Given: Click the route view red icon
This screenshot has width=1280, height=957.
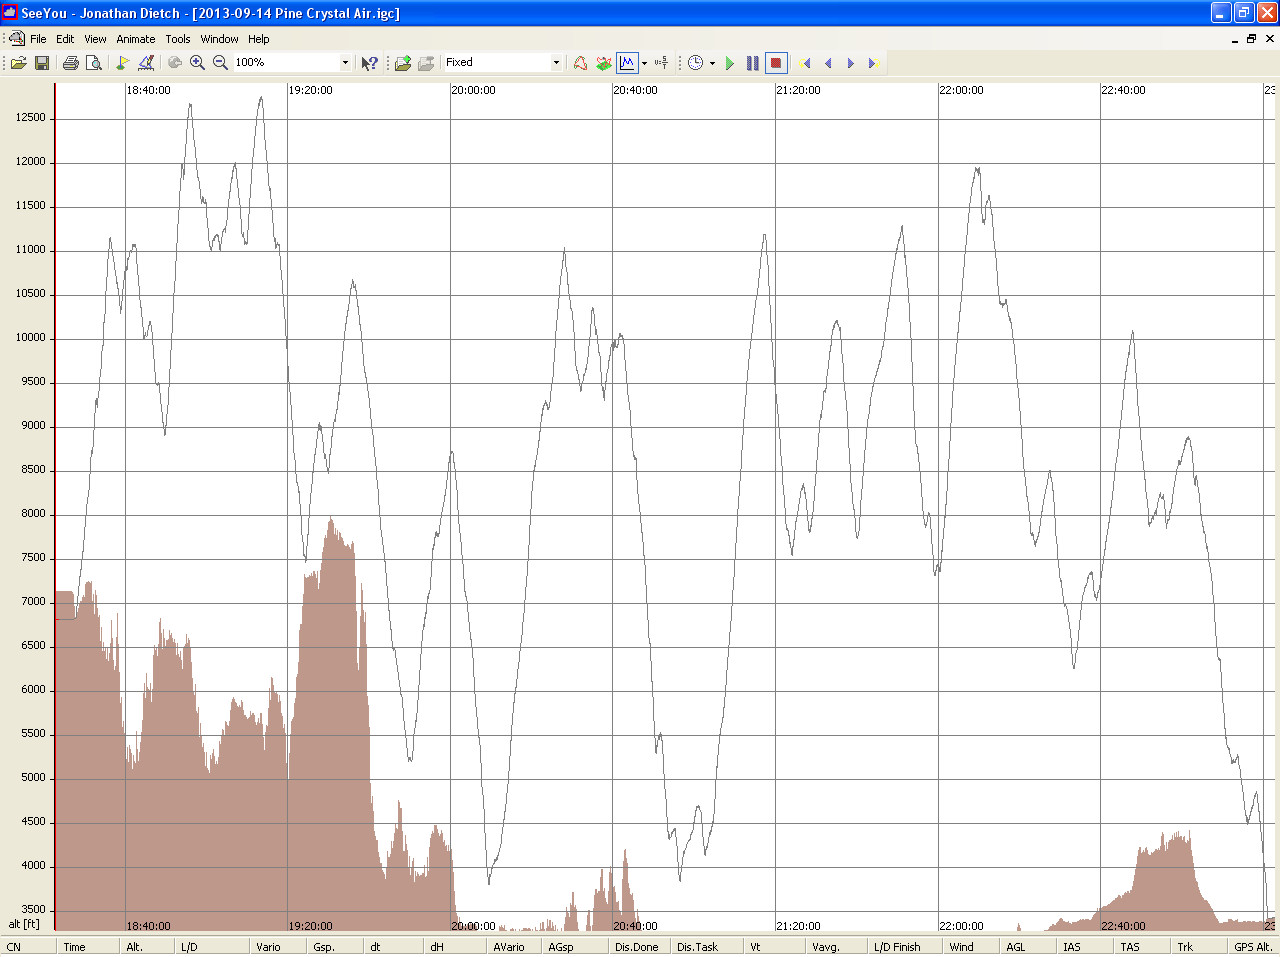Looking at the screenshot, I should click(580, 63).
